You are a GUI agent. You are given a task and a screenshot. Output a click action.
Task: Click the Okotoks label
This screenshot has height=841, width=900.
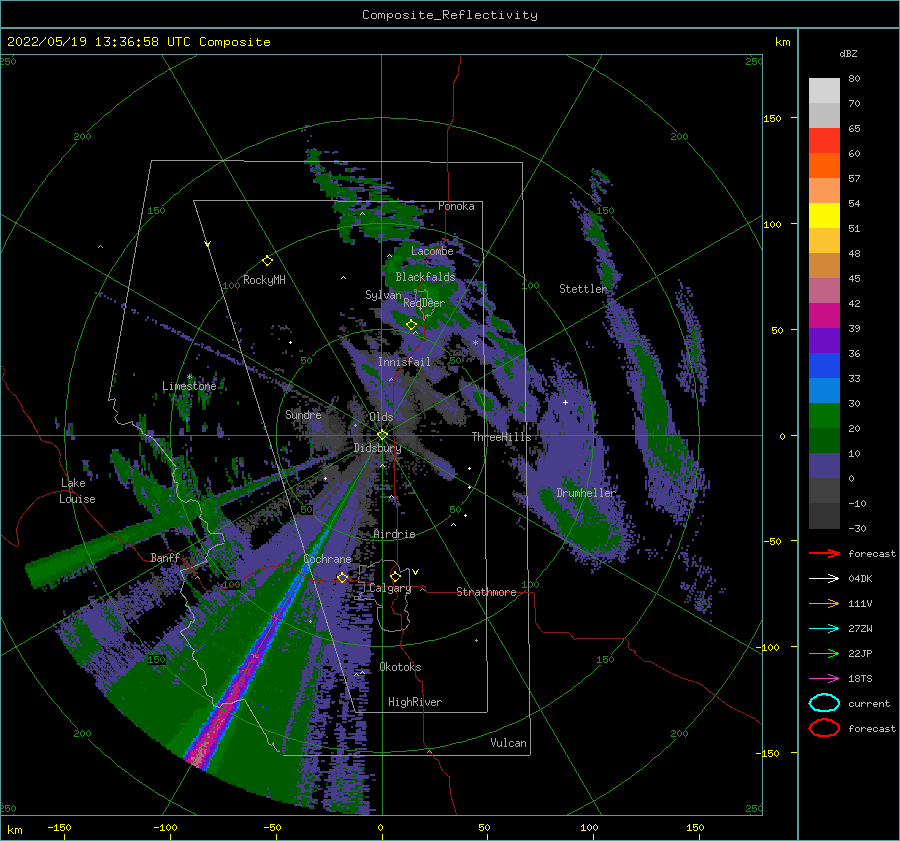coord(400,667)
